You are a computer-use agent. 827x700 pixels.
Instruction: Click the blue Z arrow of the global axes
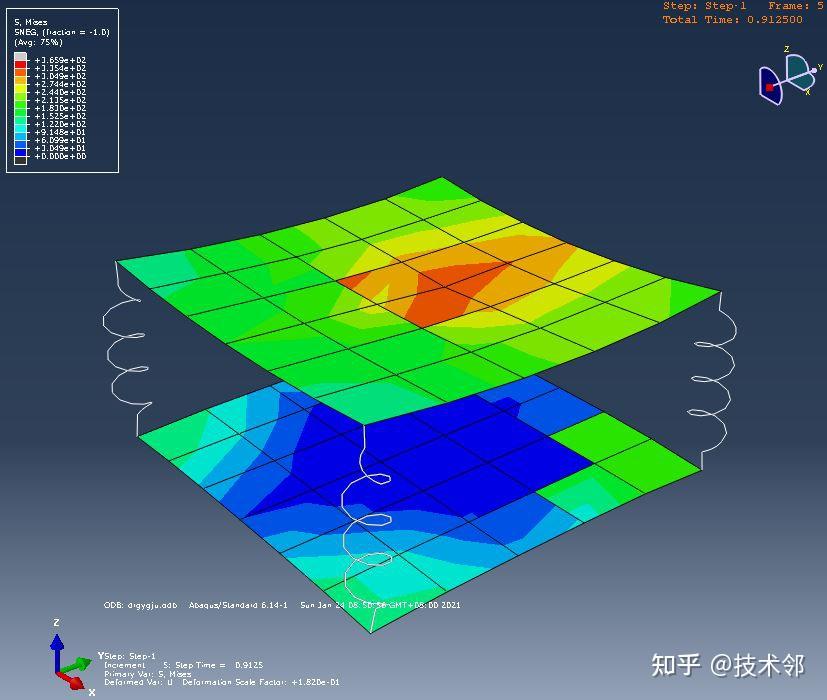[x=57, y=644]
